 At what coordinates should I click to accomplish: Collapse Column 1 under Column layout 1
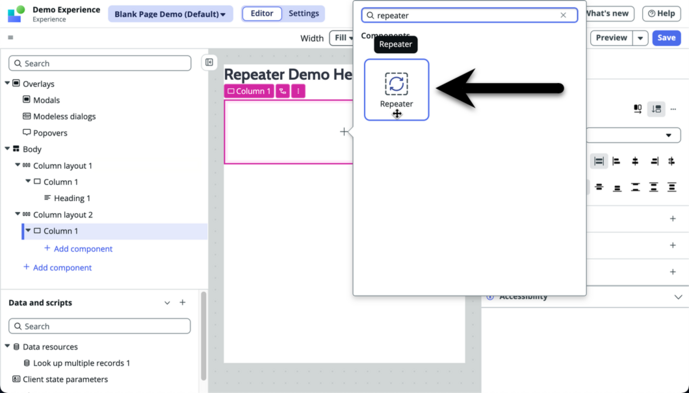pyautogui.click(x=28, y=181)
